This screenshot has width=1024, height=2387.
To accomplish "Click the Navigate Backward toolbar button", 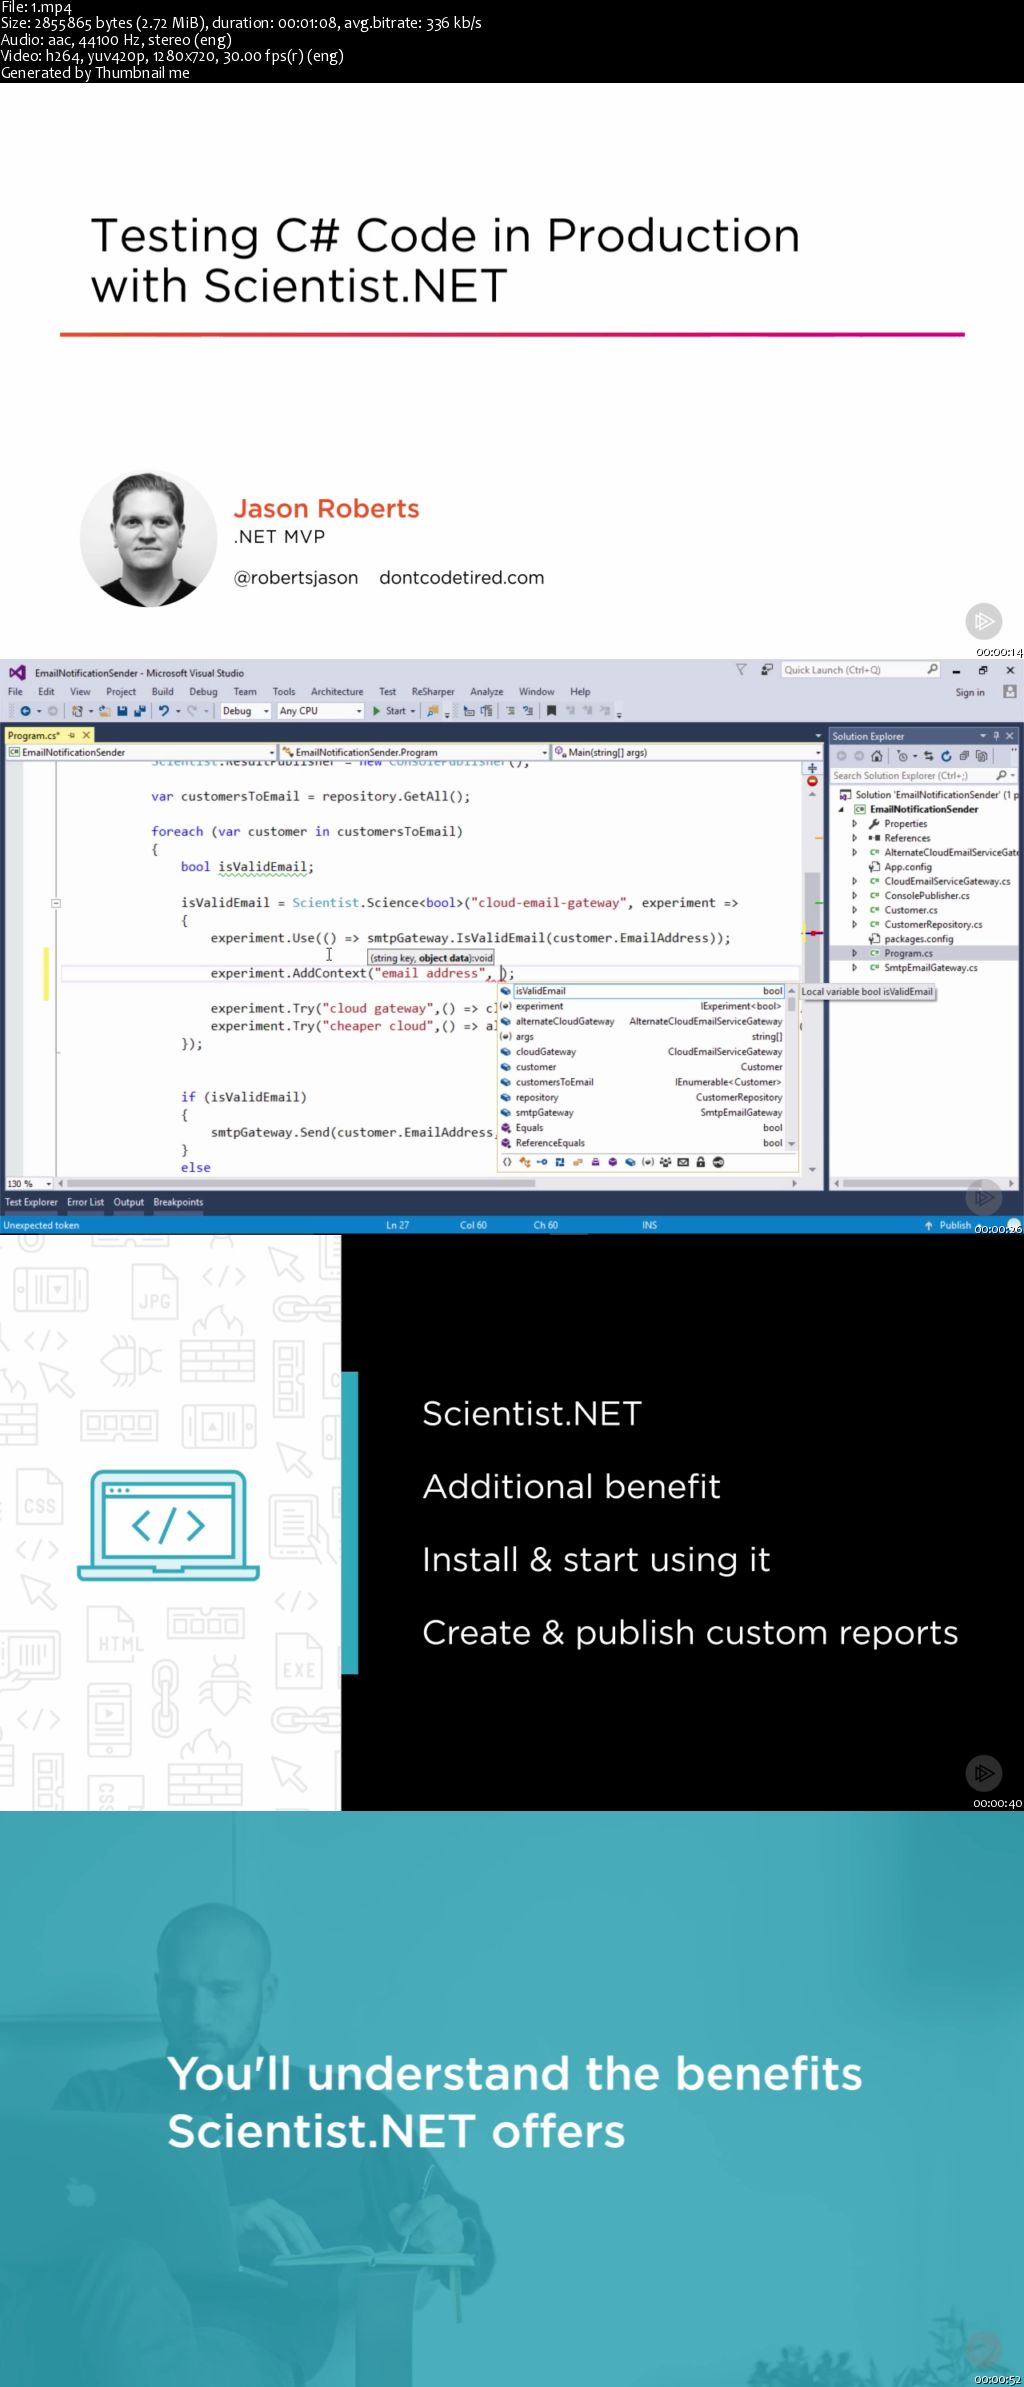I will pyautogui.click(x=25, y=711).
